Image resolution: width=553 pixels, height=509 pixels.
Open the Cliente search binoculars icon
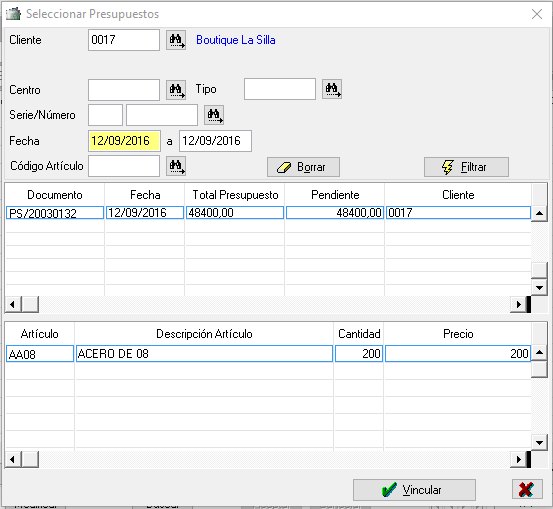click(x=176, y=40)
